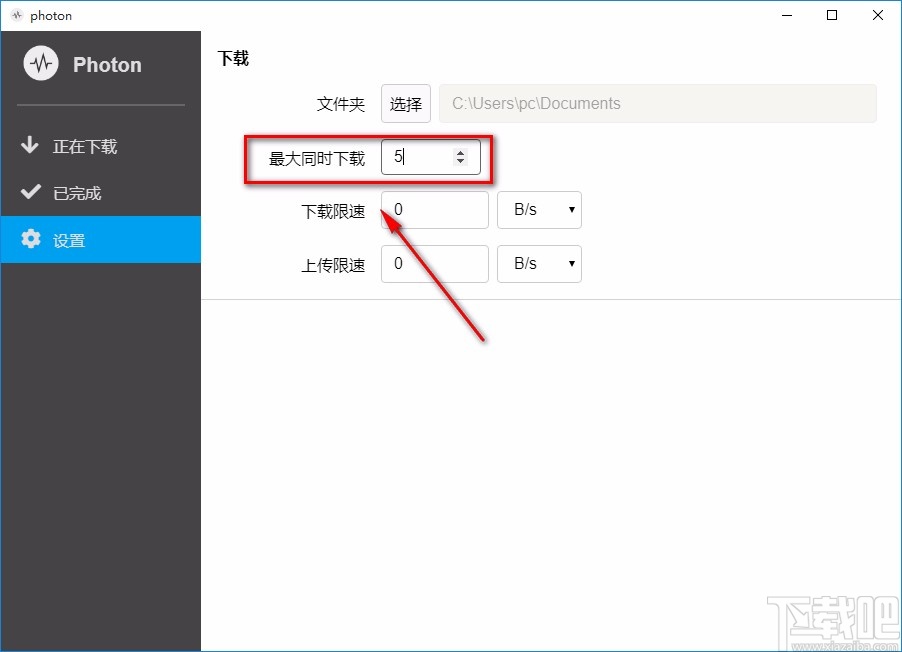Click the 下载 page heading

point(233,58)
